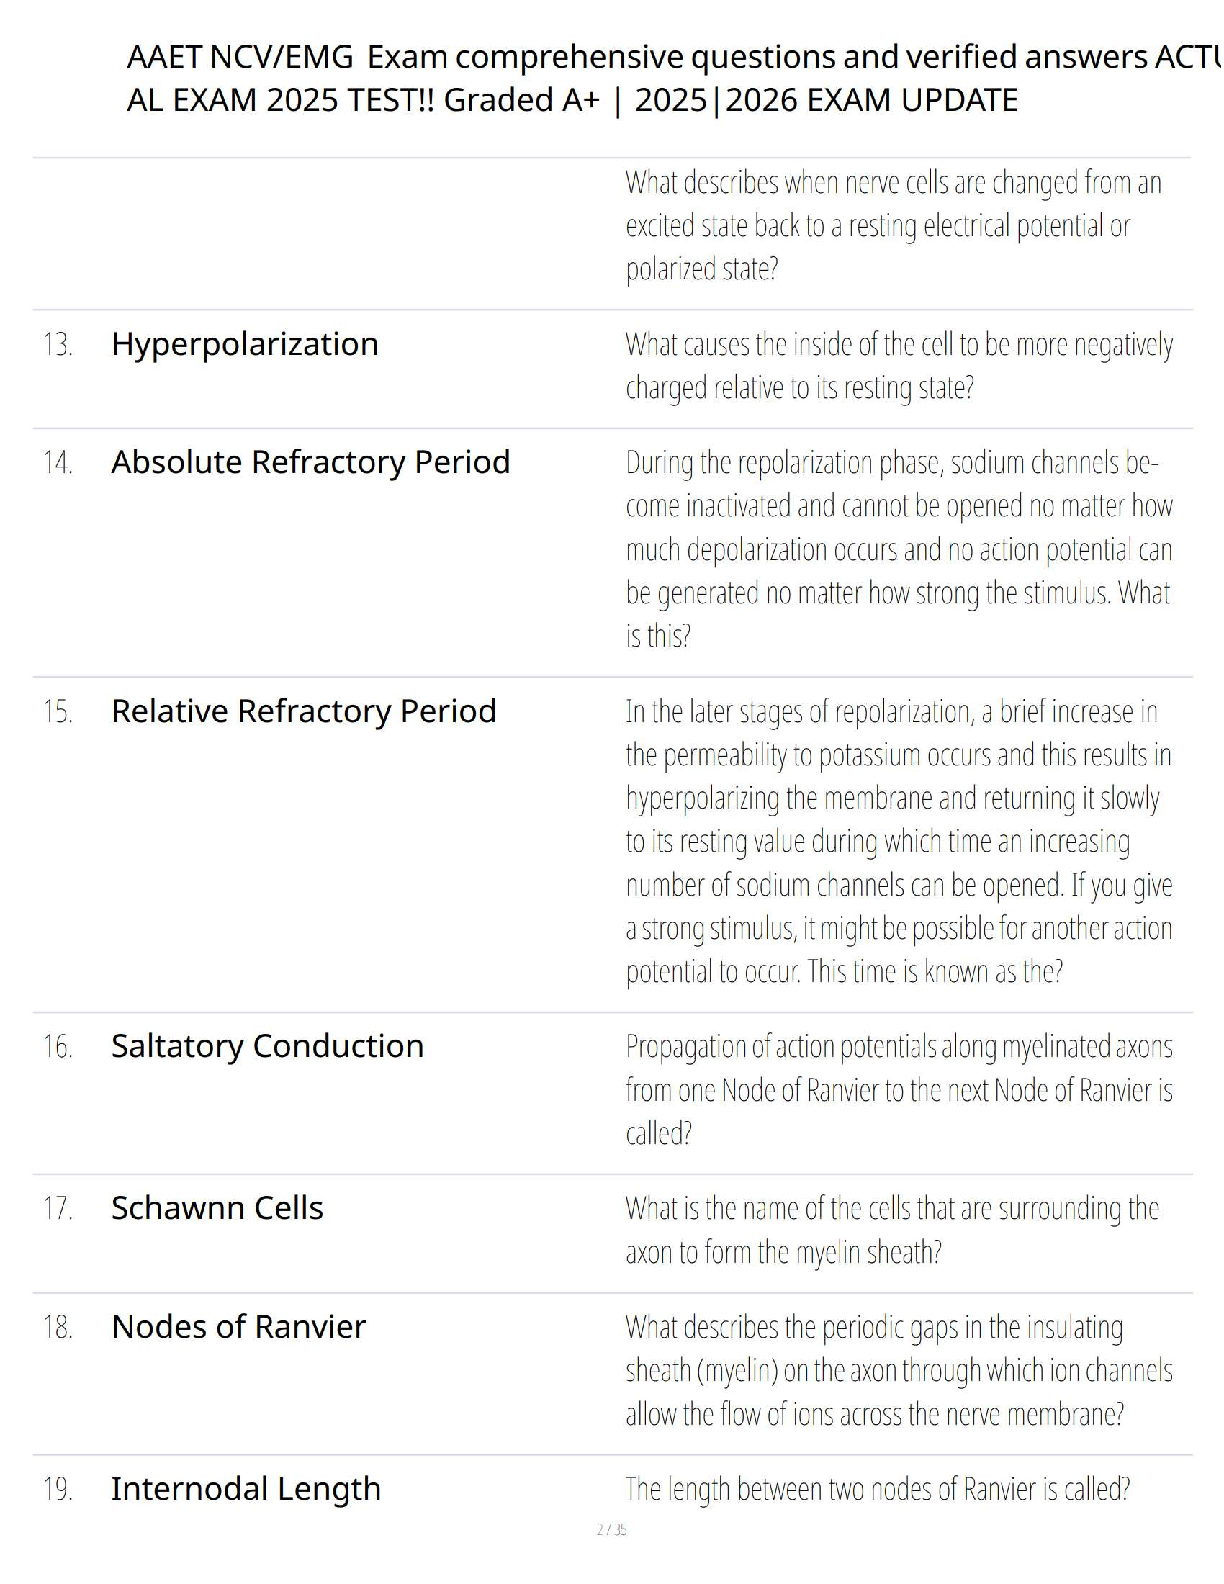
Task: Click the Relative Refractory Period term
Action: pyautogui.click(x=303, y=711)
